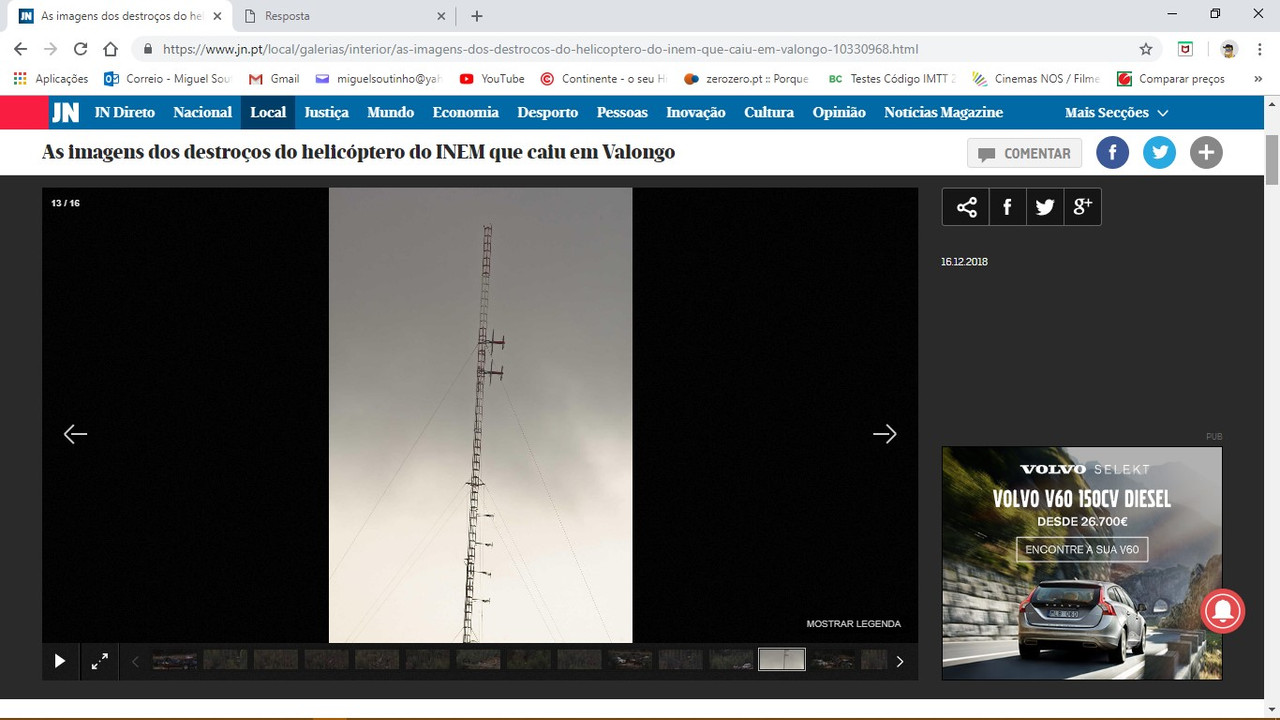Screen dimensions: 1280x720
Task: Toggle gallery fullscreen mode
Action: tap(100, 661)
